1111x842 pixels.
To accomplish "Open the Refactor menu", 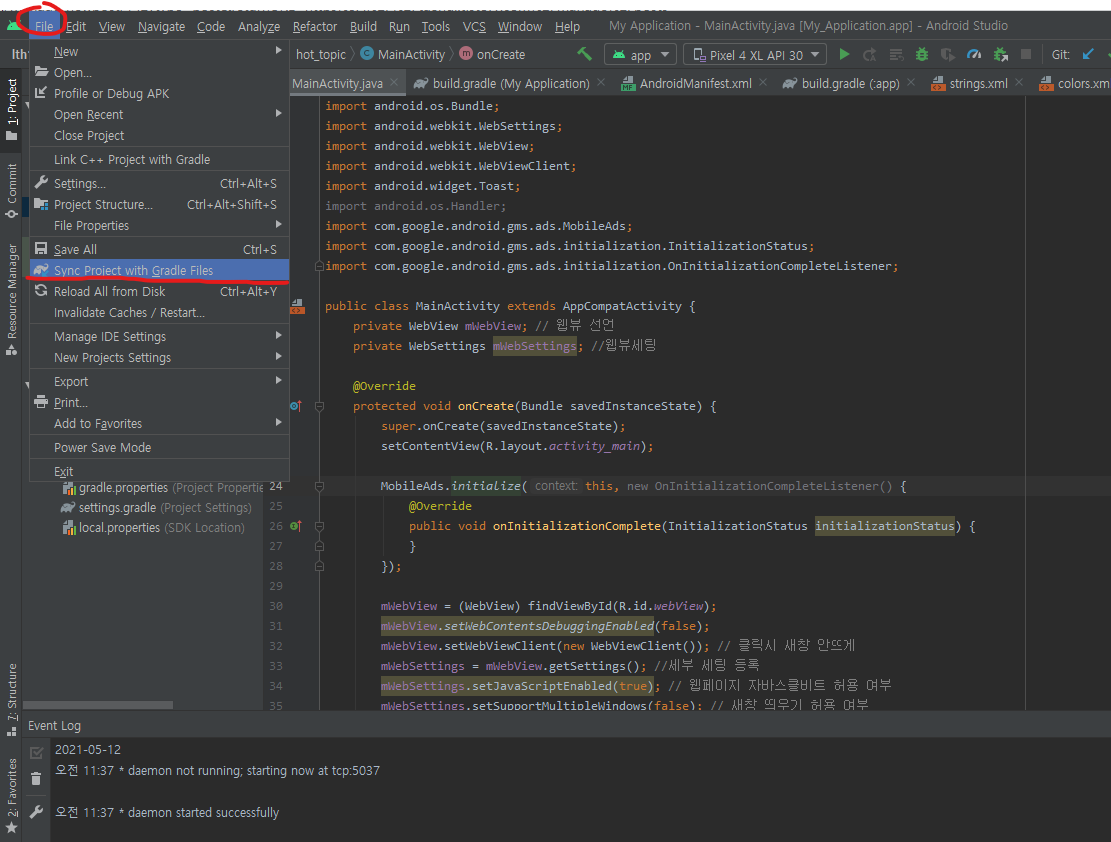I will tap(315, 26).
